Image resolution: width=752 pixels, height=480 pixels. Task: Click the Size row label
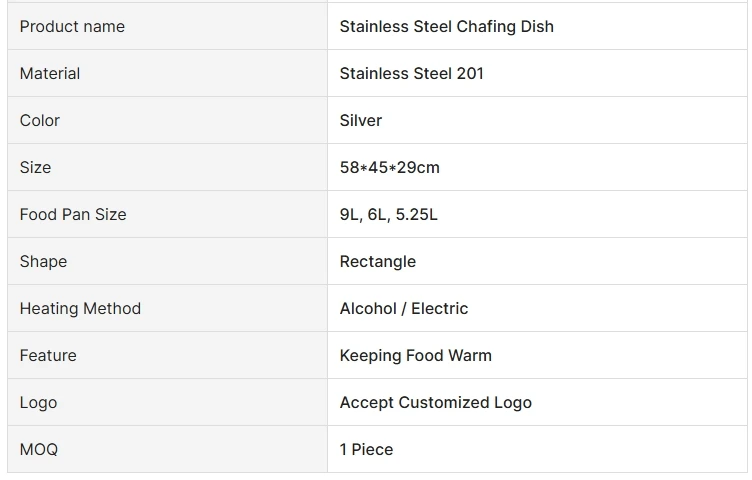tap(35, 168)
